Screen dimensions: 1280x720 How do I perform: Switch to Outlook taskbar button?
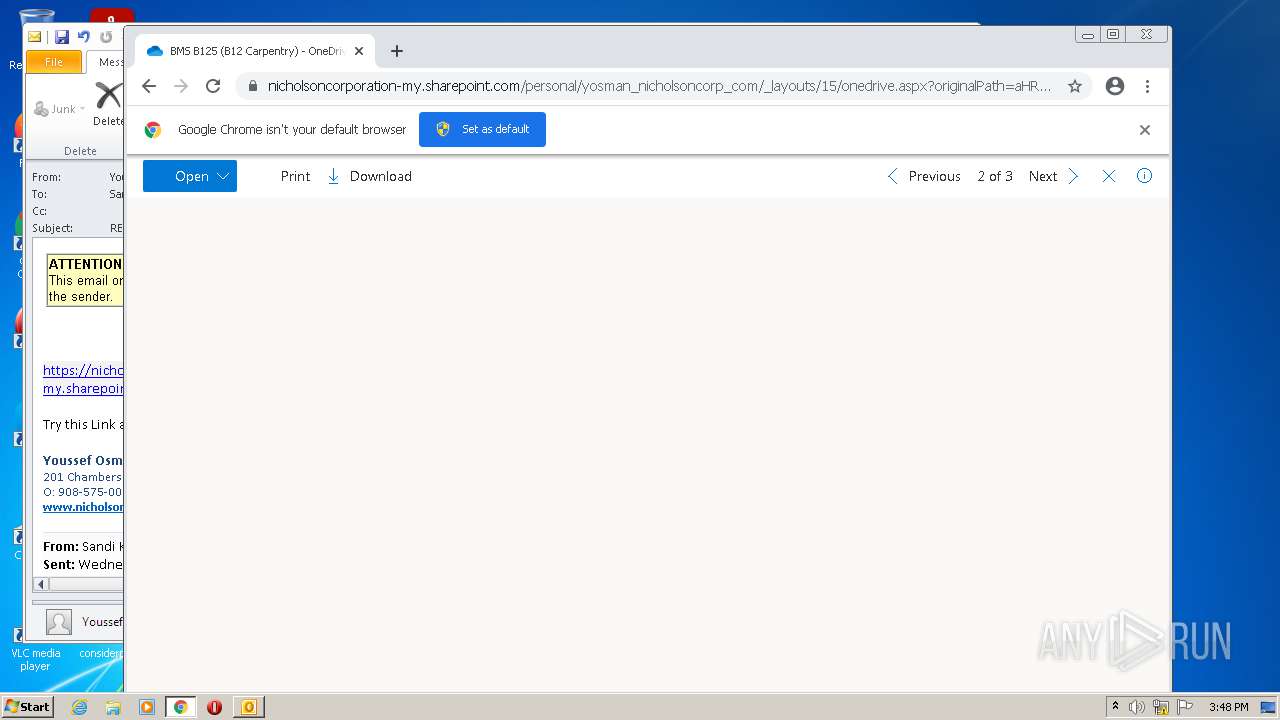click(x=249, y=707)
